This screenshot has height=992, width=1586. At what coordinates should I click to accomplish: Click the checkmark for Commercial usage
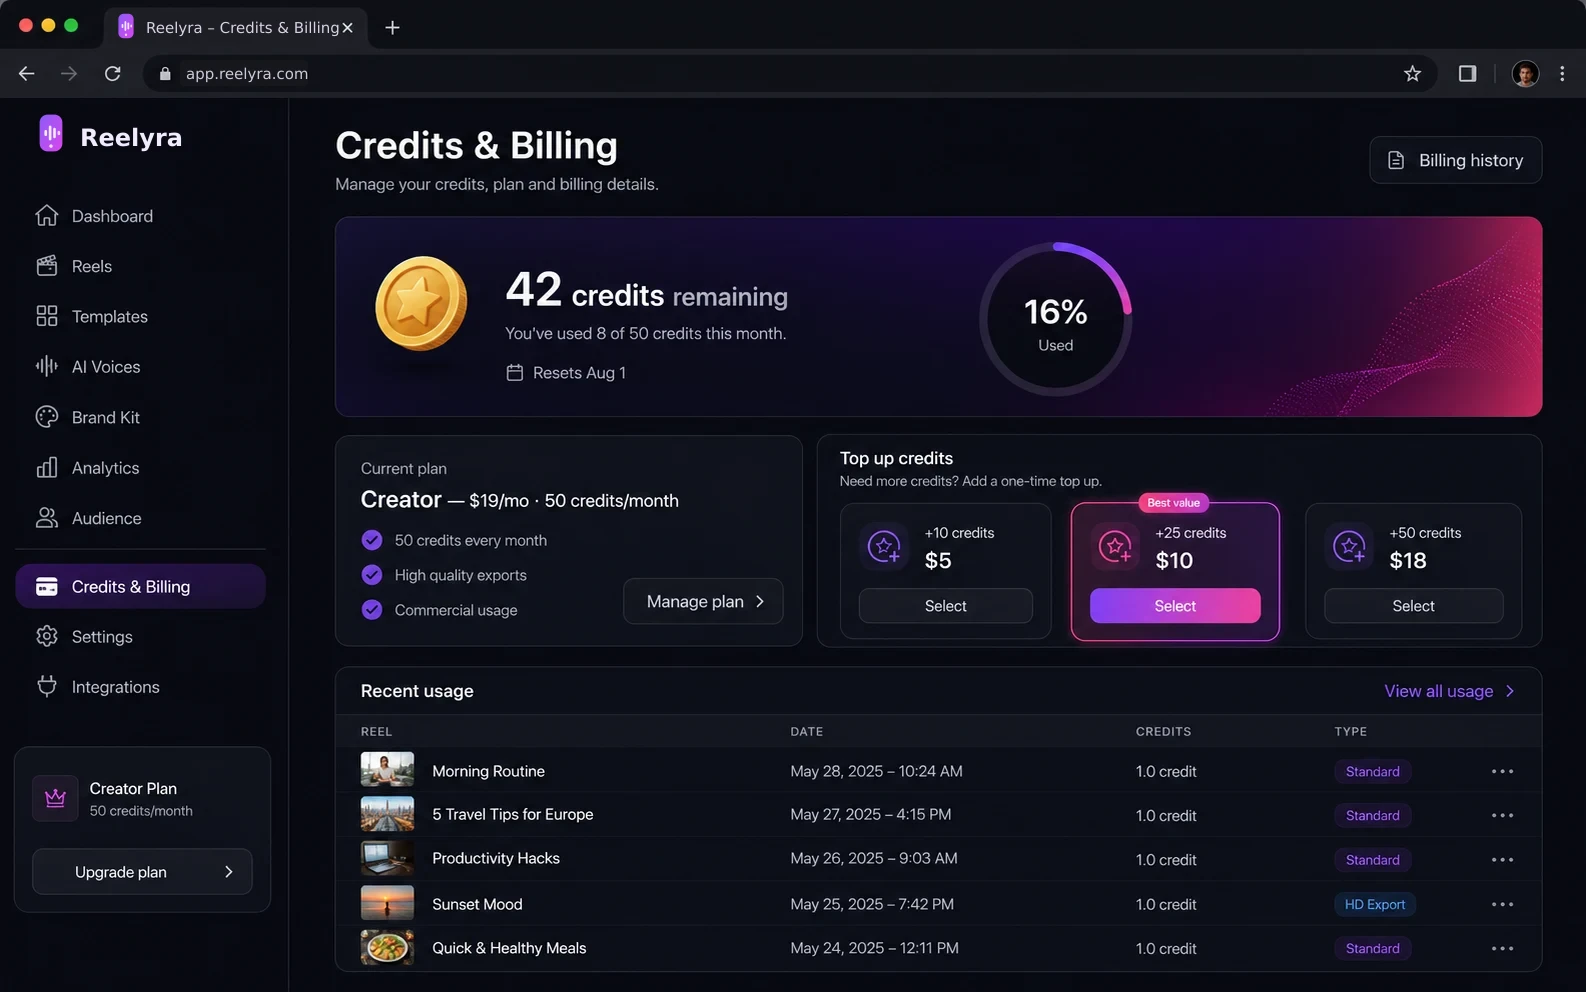[372, 610]
